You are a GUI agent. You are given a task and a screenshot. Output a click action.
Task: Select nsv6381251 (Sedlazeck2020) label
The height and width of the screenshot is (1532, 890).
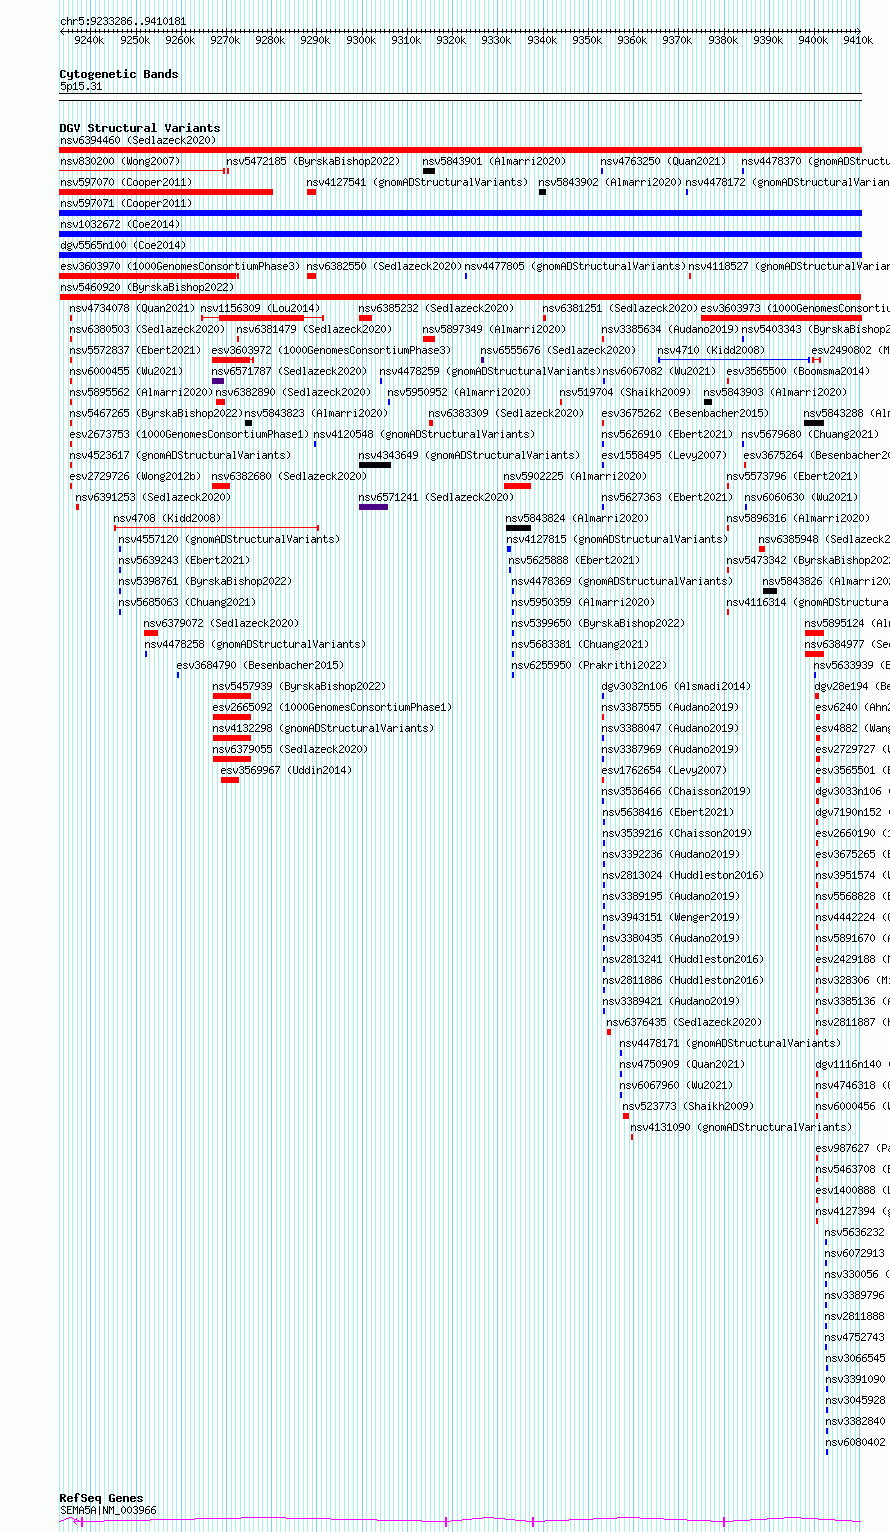pos(621,309)
